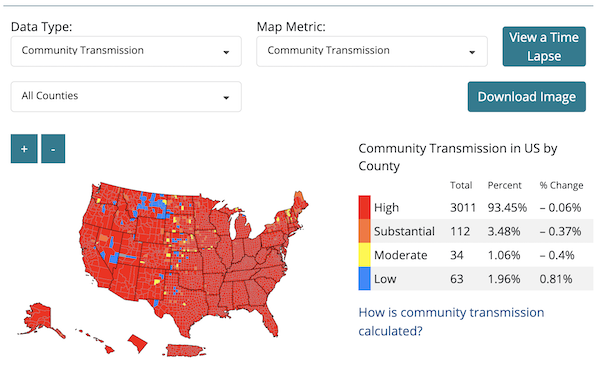The height and width of the screenshot is (367, 600).
Task: Click the orange Substantial legend swatch
Action: pos(364,231)
